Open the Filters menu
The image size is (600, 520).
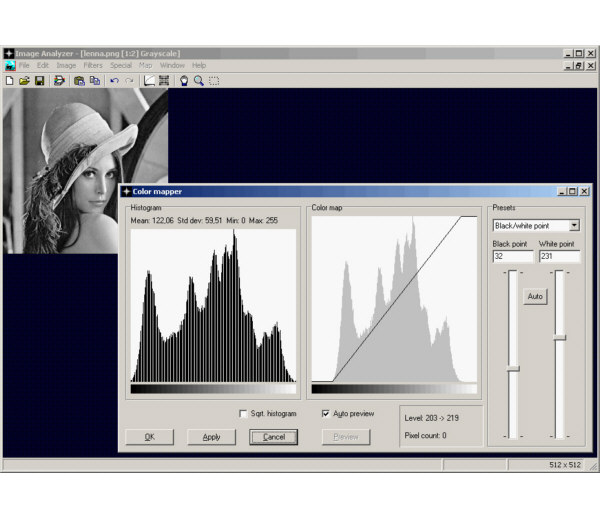coord(93,65)
